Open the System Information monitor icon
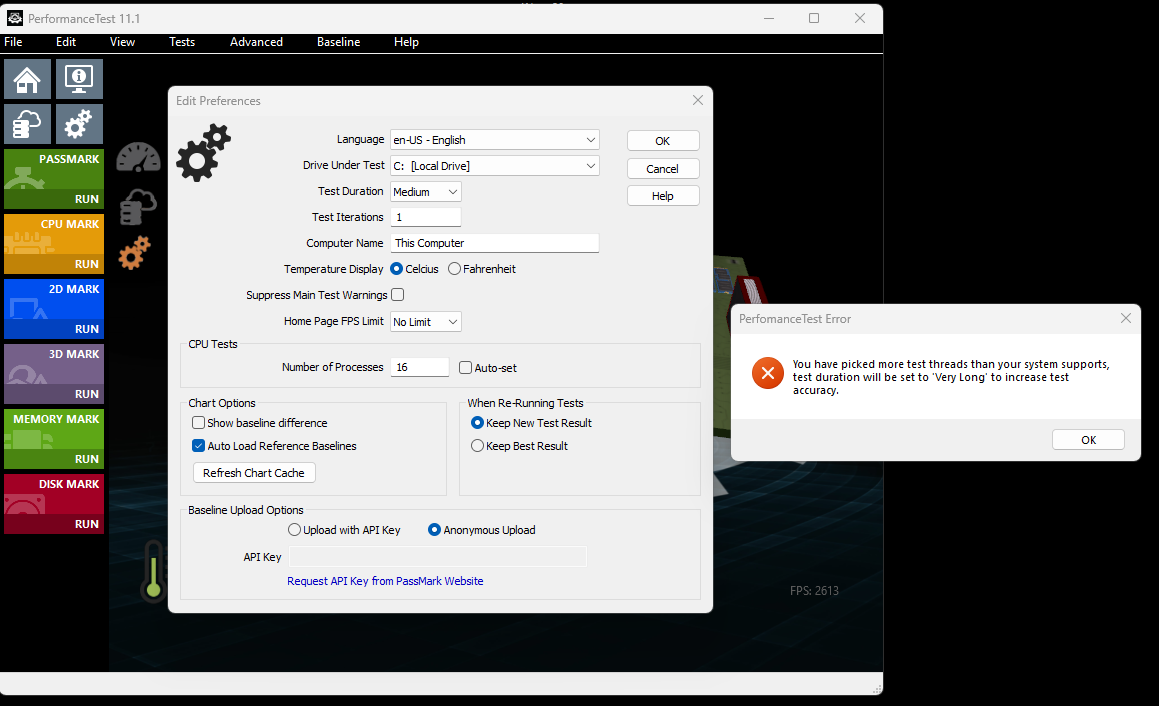The image size is (1159, 706). (x=79, y=79)
